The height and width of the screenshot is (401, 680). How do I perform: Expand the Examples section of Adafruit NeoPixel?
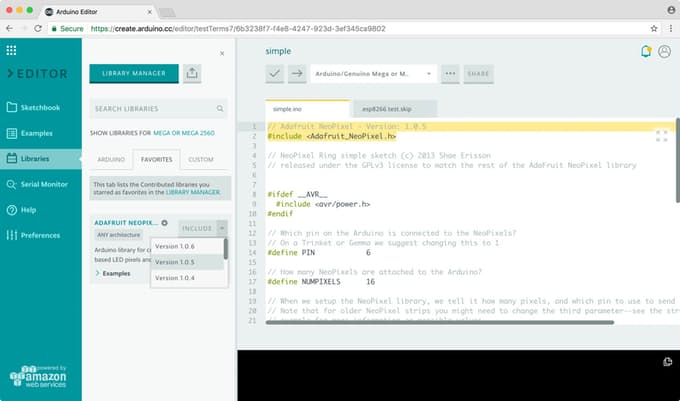pos(115,273)
